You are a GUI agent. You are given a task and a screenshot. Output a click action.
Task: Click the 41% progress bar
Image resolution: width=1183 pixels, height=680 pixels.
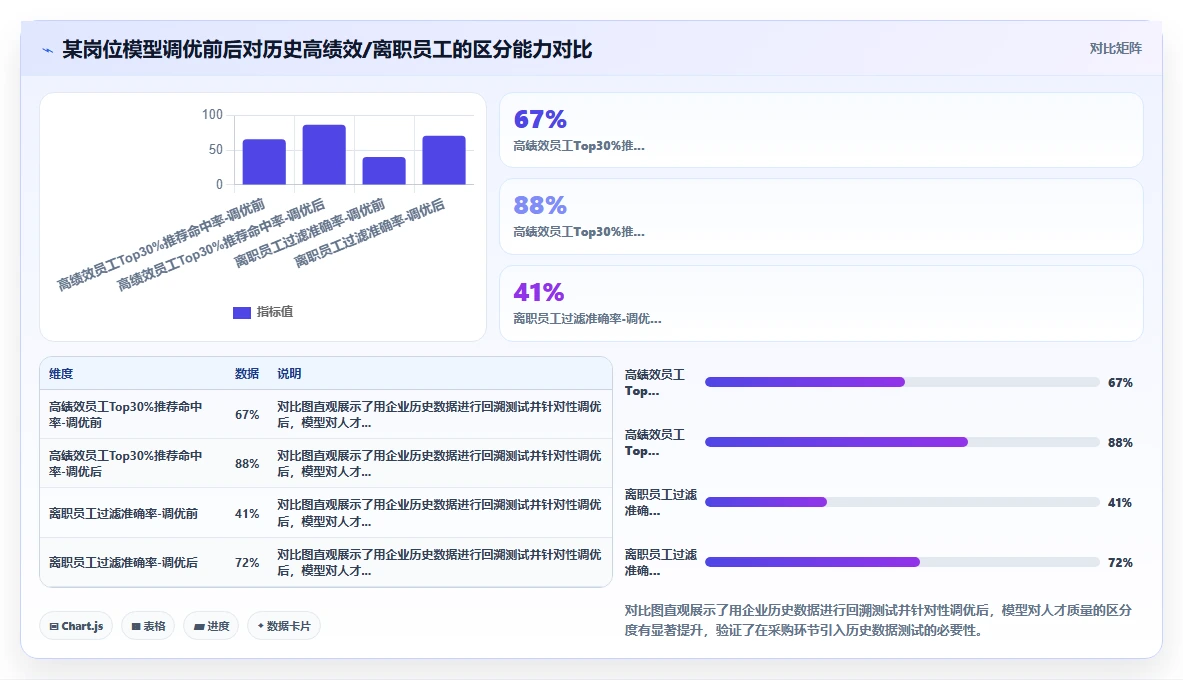pyautogui.click(x=902, y=502)
